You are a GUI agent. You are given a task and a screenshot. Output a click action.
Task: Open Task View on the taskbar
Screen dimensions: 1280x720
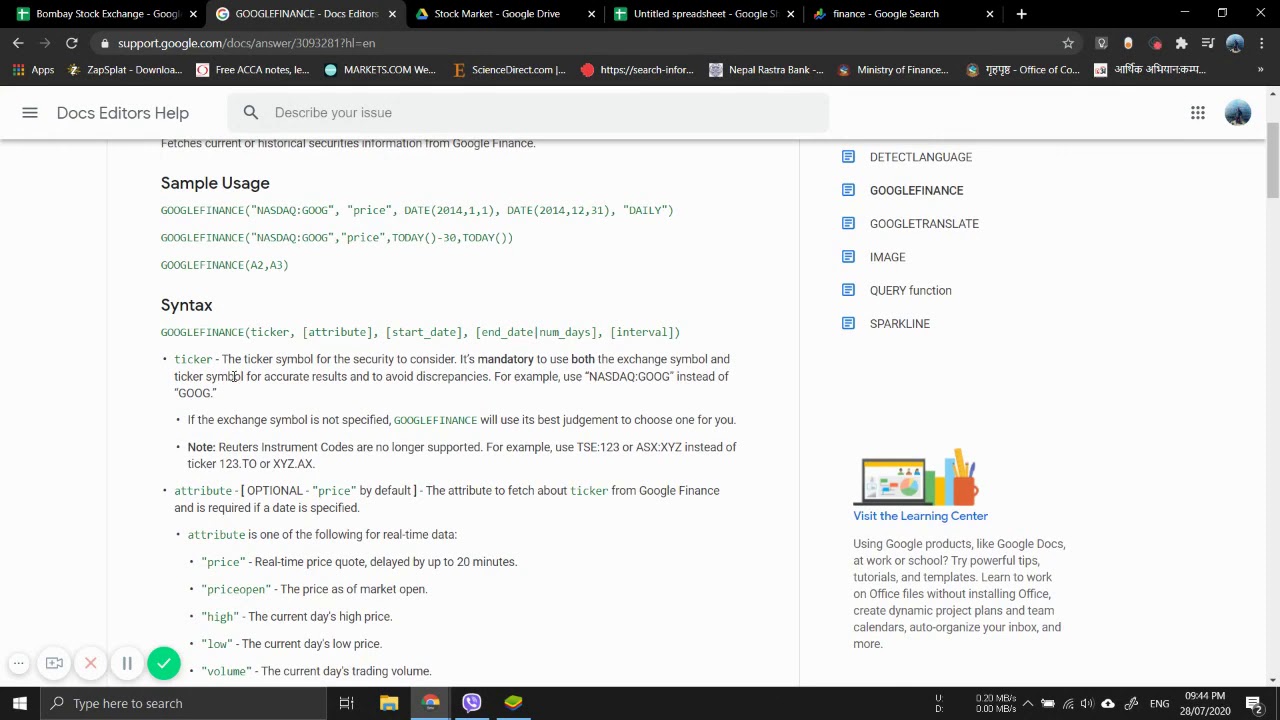click(x=346, y=703)
